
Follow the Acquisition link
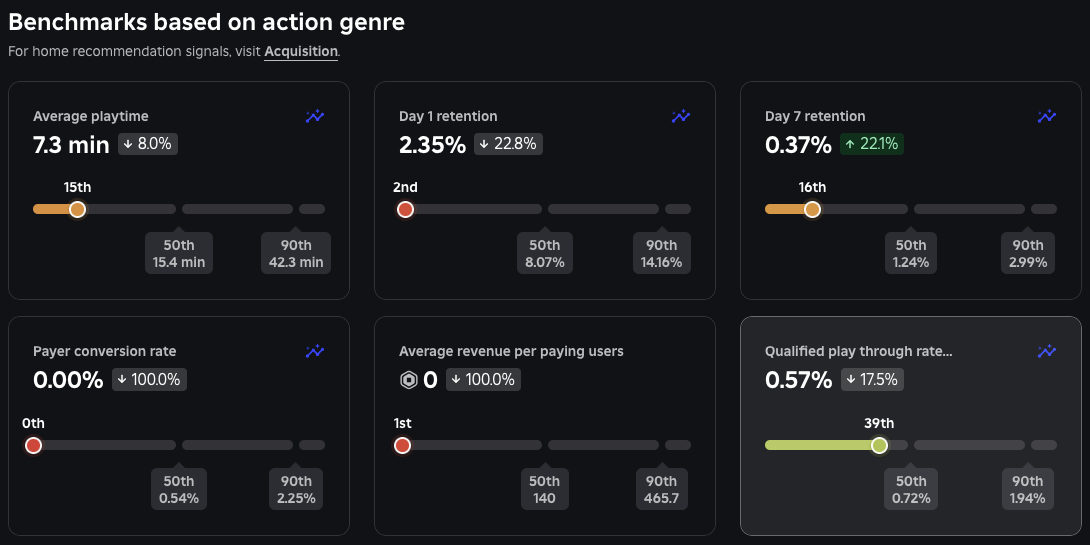[x=301, y=51]
